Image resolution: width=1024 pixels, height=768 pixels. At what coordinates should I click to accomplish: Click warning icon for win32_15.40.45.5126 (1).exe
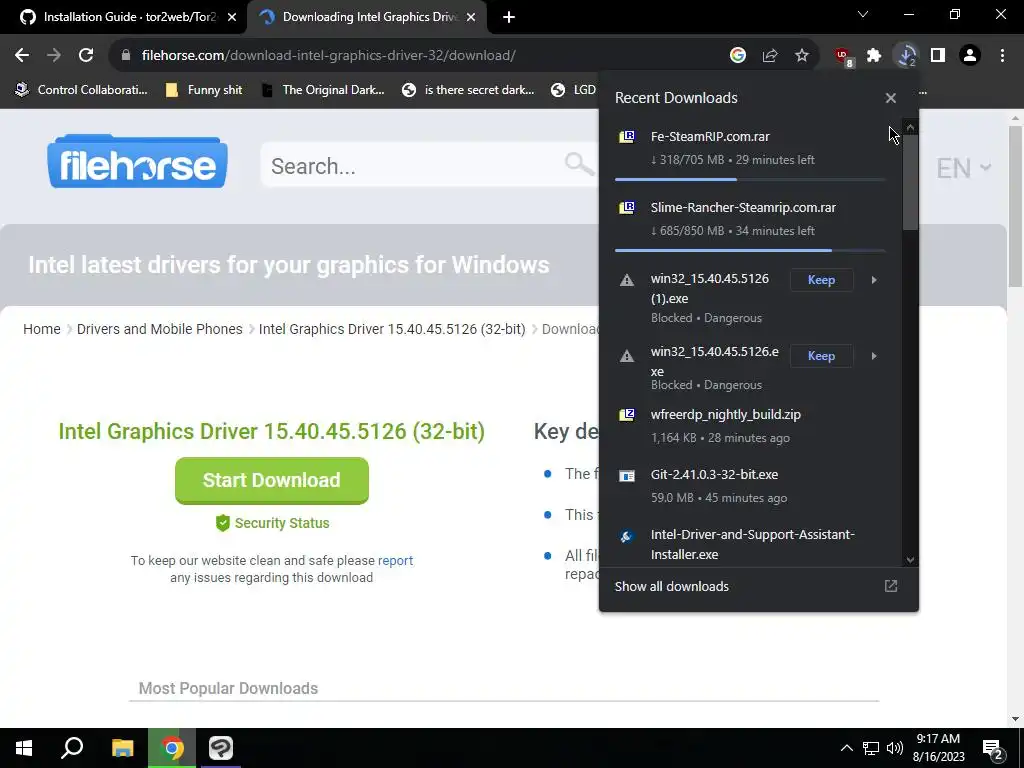[x=627, y=280]
